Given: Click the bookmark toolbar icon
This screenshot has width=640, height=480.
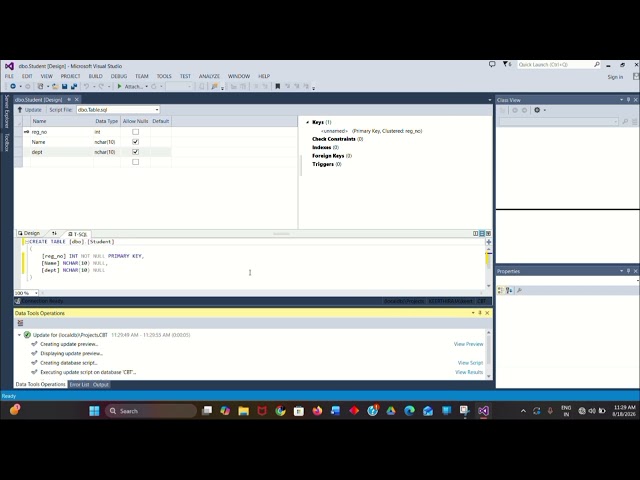Looking at the screenshot, I should click(x=278, y=87).
